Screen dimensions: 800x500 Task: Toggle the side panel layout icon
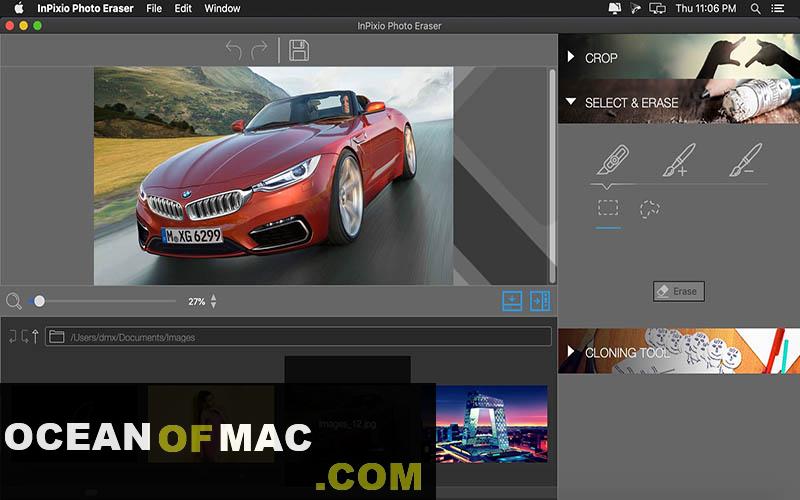[x=540, y=301]
